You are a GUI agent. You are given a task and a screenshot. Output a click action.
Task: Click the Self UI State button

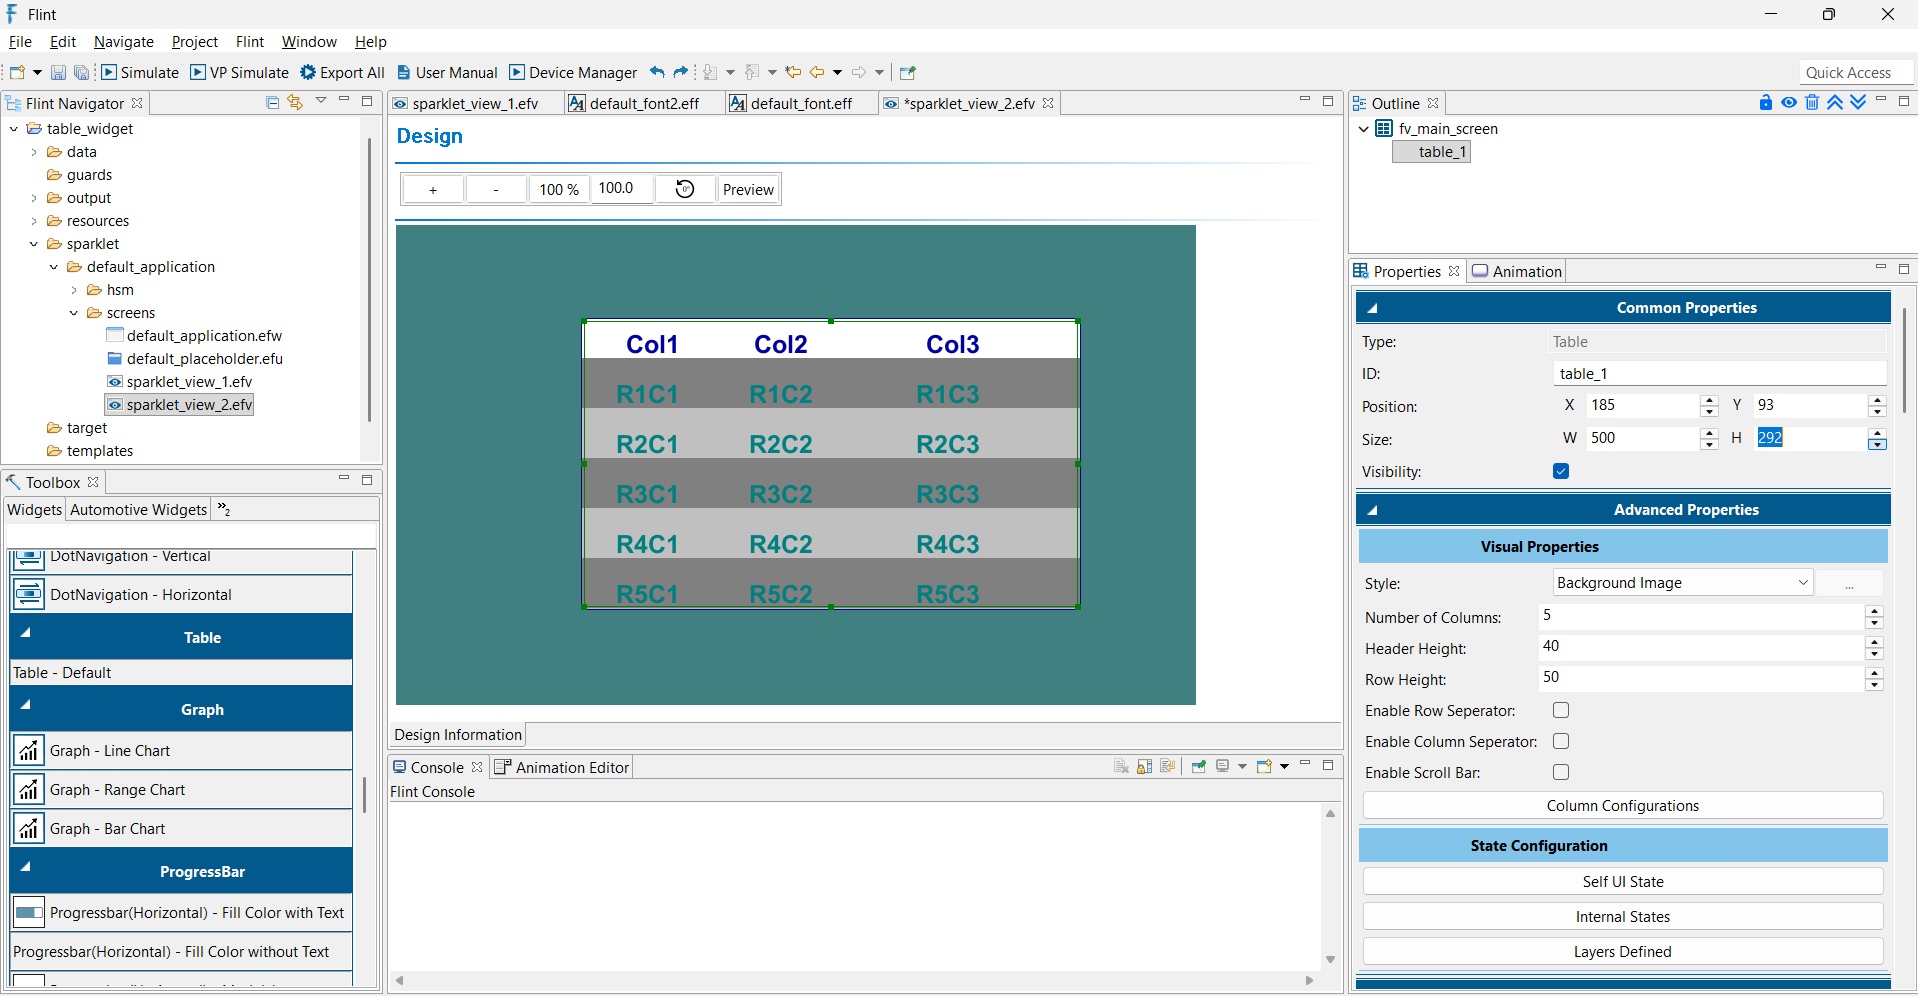tap(1623, 882)
